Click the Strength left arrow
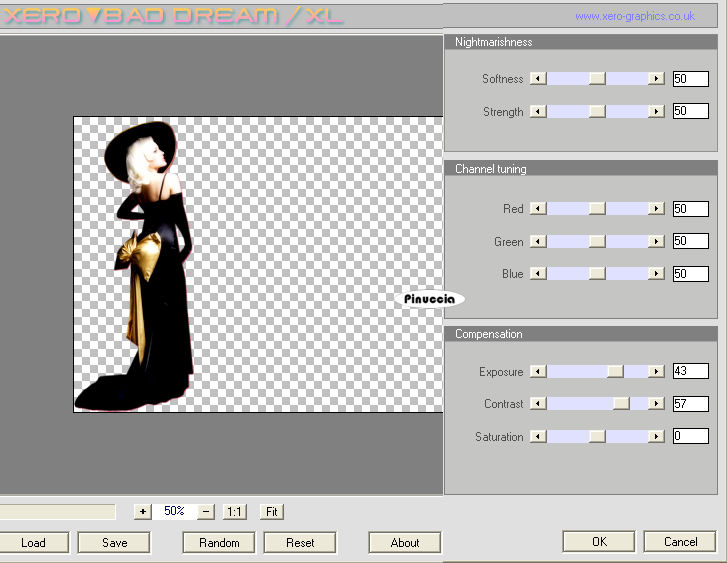727x563 pixels. coord(538,111)
